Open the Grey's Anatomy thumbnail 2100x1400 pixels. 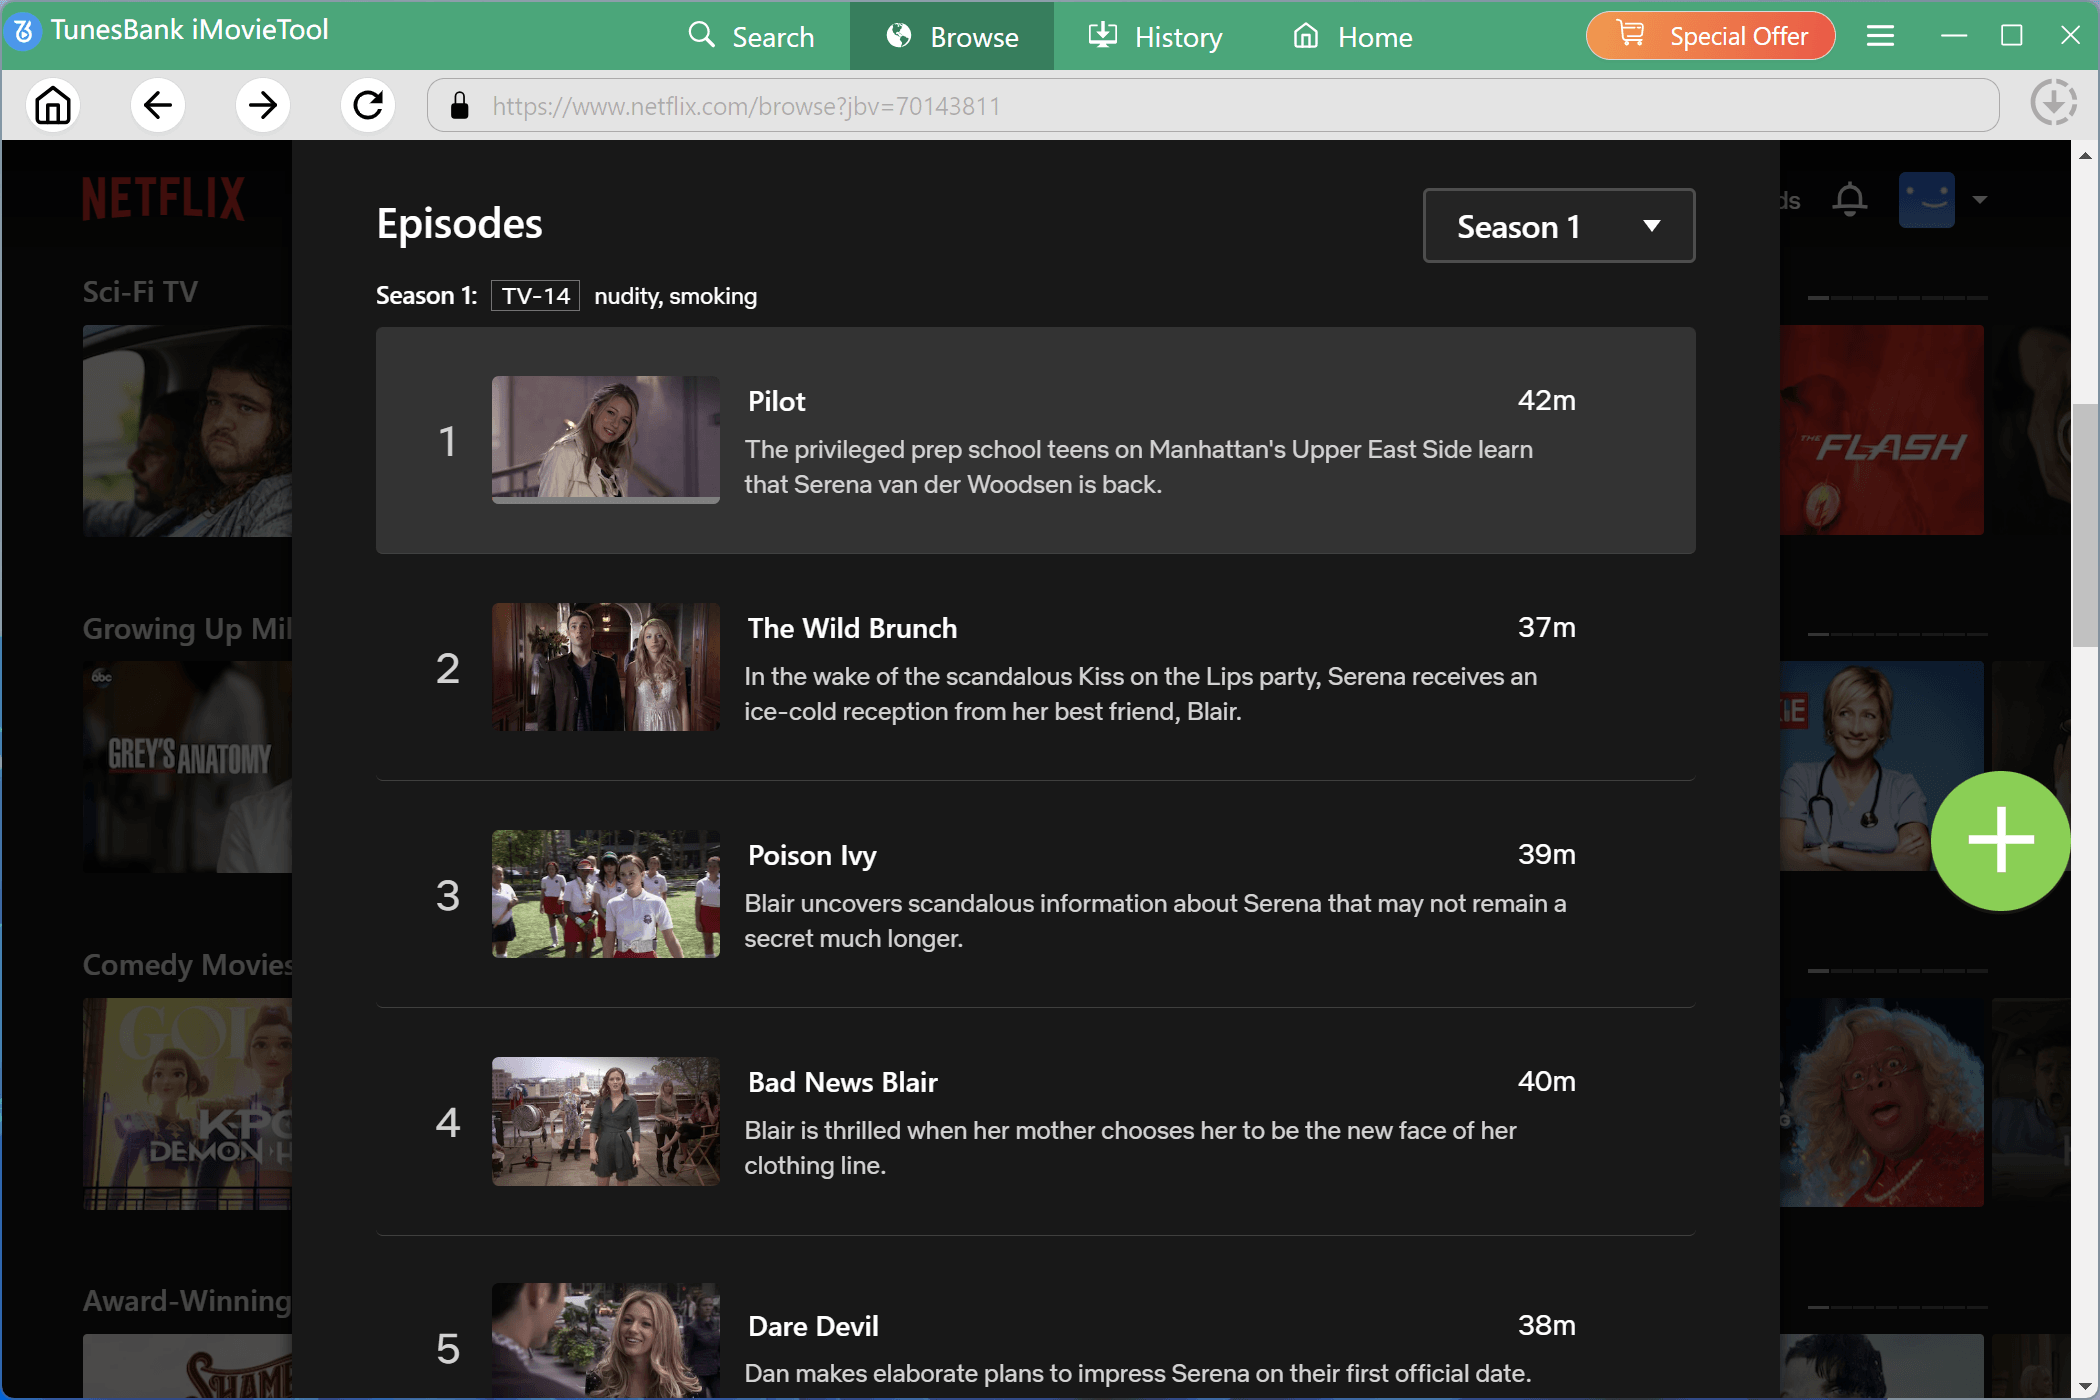click(188, 766)
